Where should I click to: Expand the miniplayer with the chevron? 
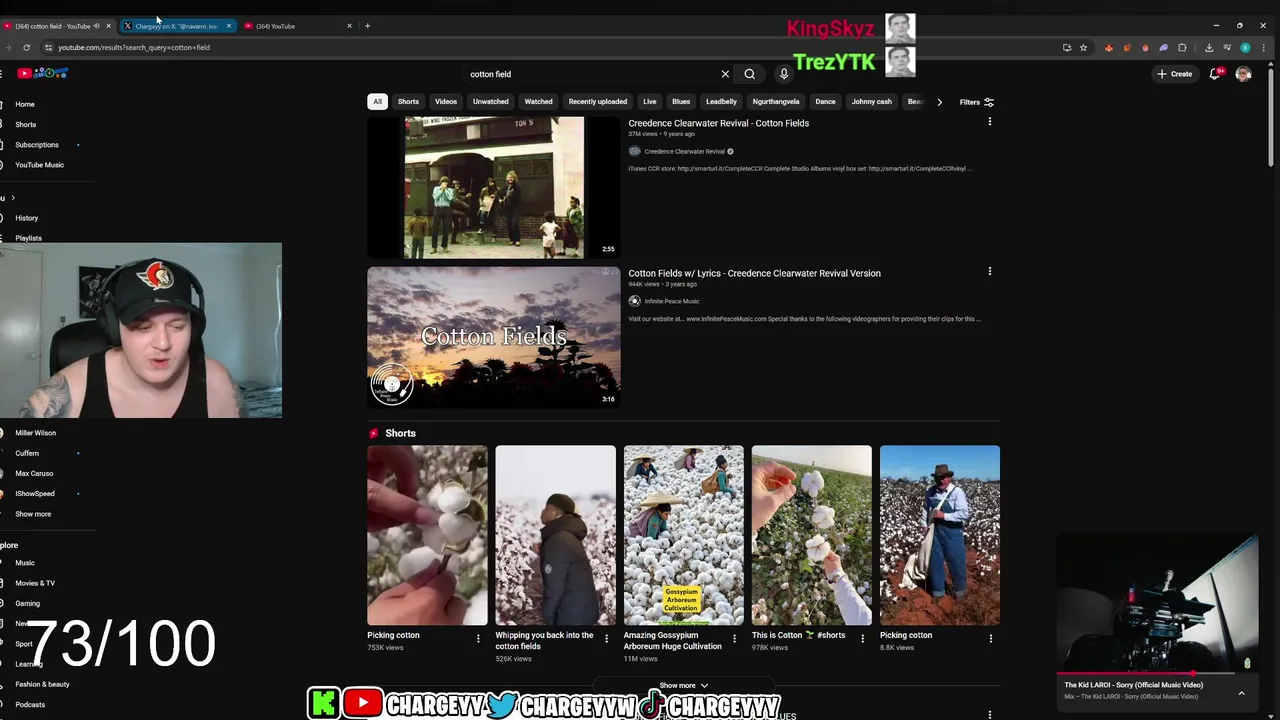(1241, 692)
